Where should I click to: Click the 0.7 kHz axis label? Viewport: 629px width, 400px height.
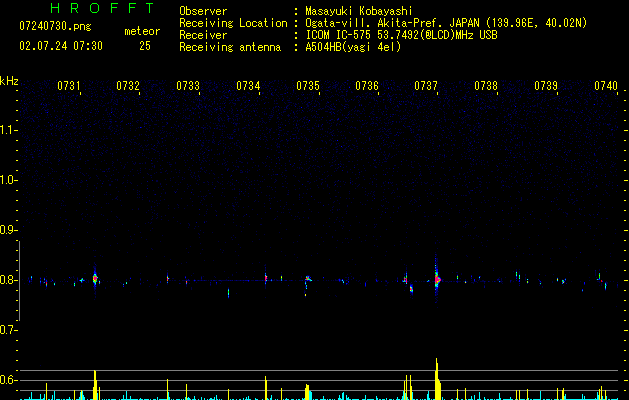8,330
